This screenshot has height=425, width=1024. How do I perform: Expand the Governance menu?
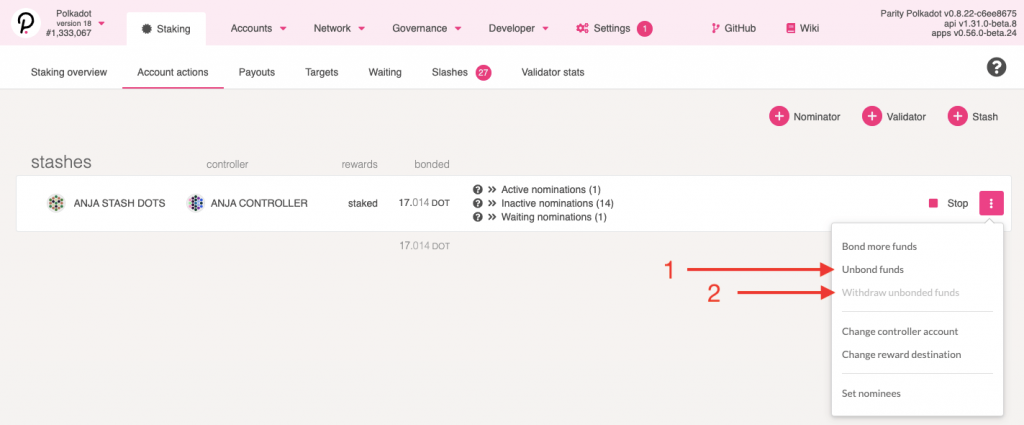426,29
